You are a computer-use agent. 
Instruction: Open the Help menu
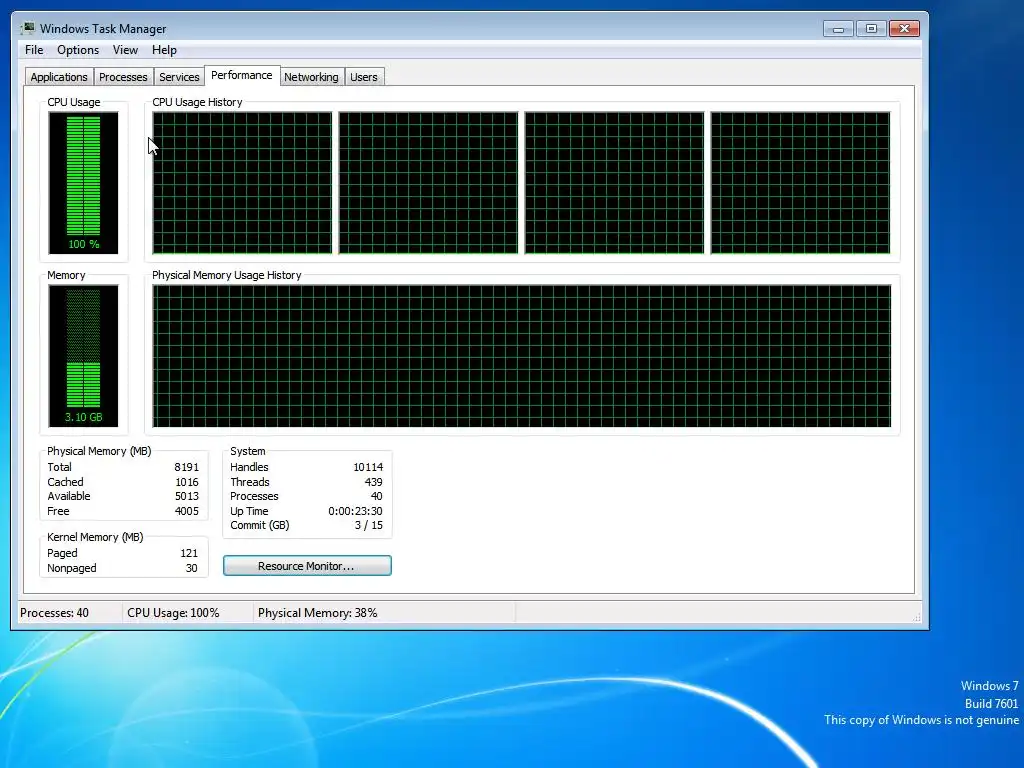pyautogui.click(x=164, y=50)
